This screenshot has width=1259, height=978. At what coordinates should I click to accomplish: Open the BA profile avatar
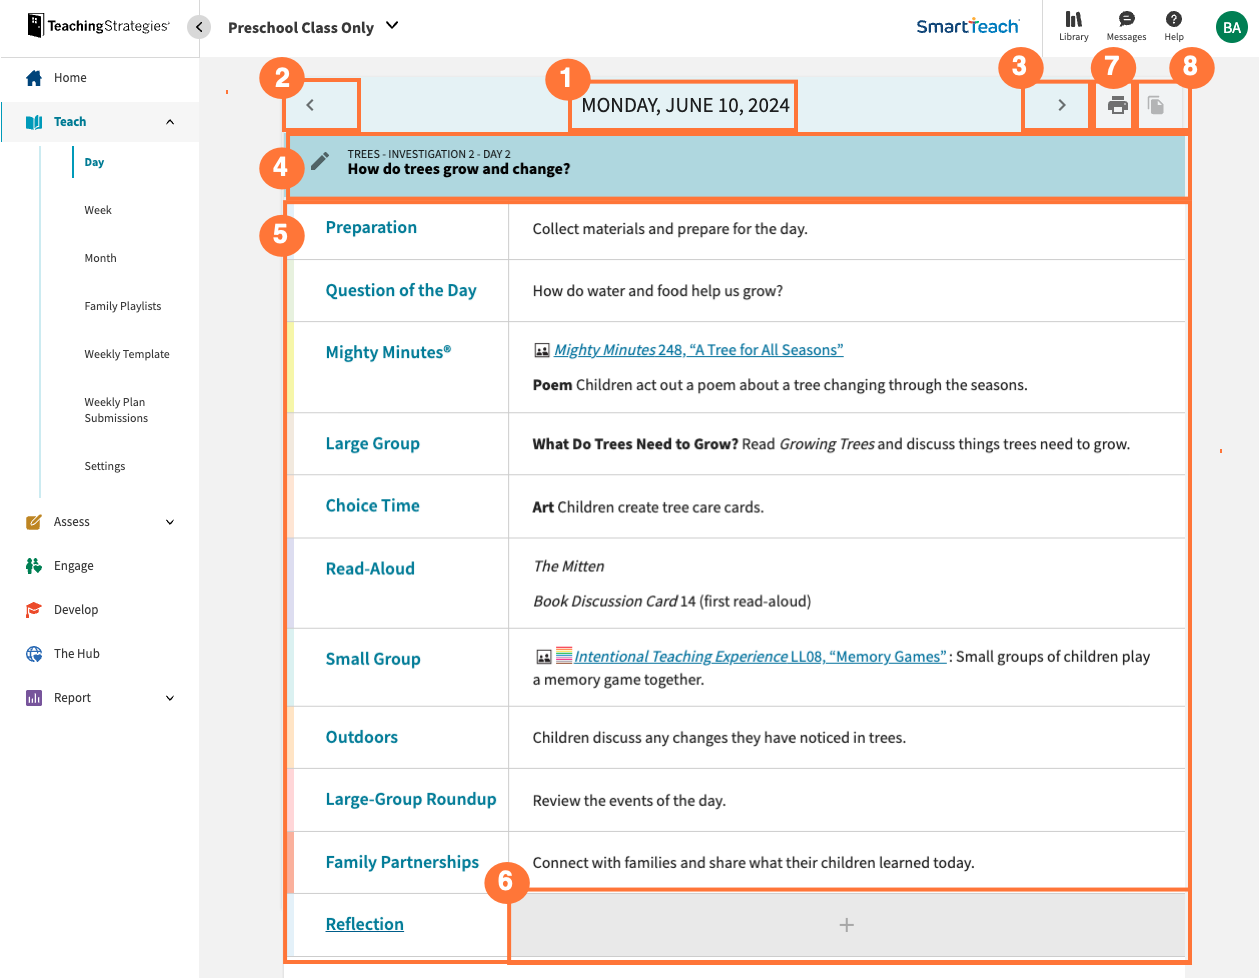pyautogui.click(x=1232, y=27)
